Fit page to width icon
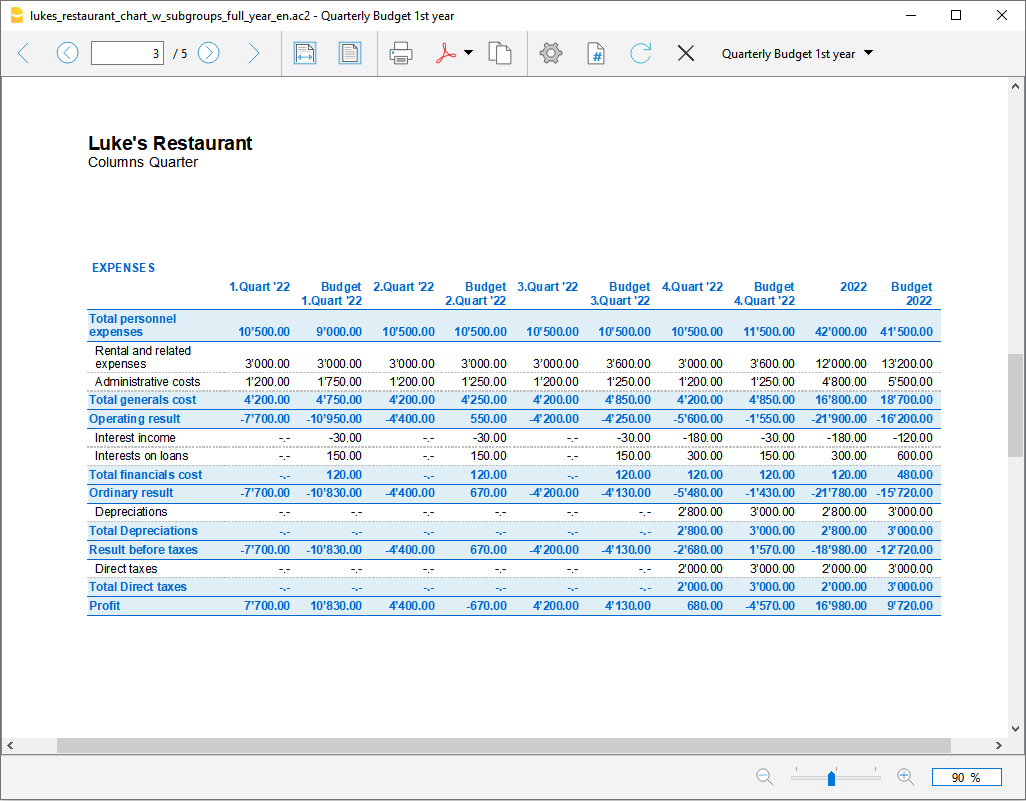This screenshot has height=801, width=1026. (x=305, y=54)
